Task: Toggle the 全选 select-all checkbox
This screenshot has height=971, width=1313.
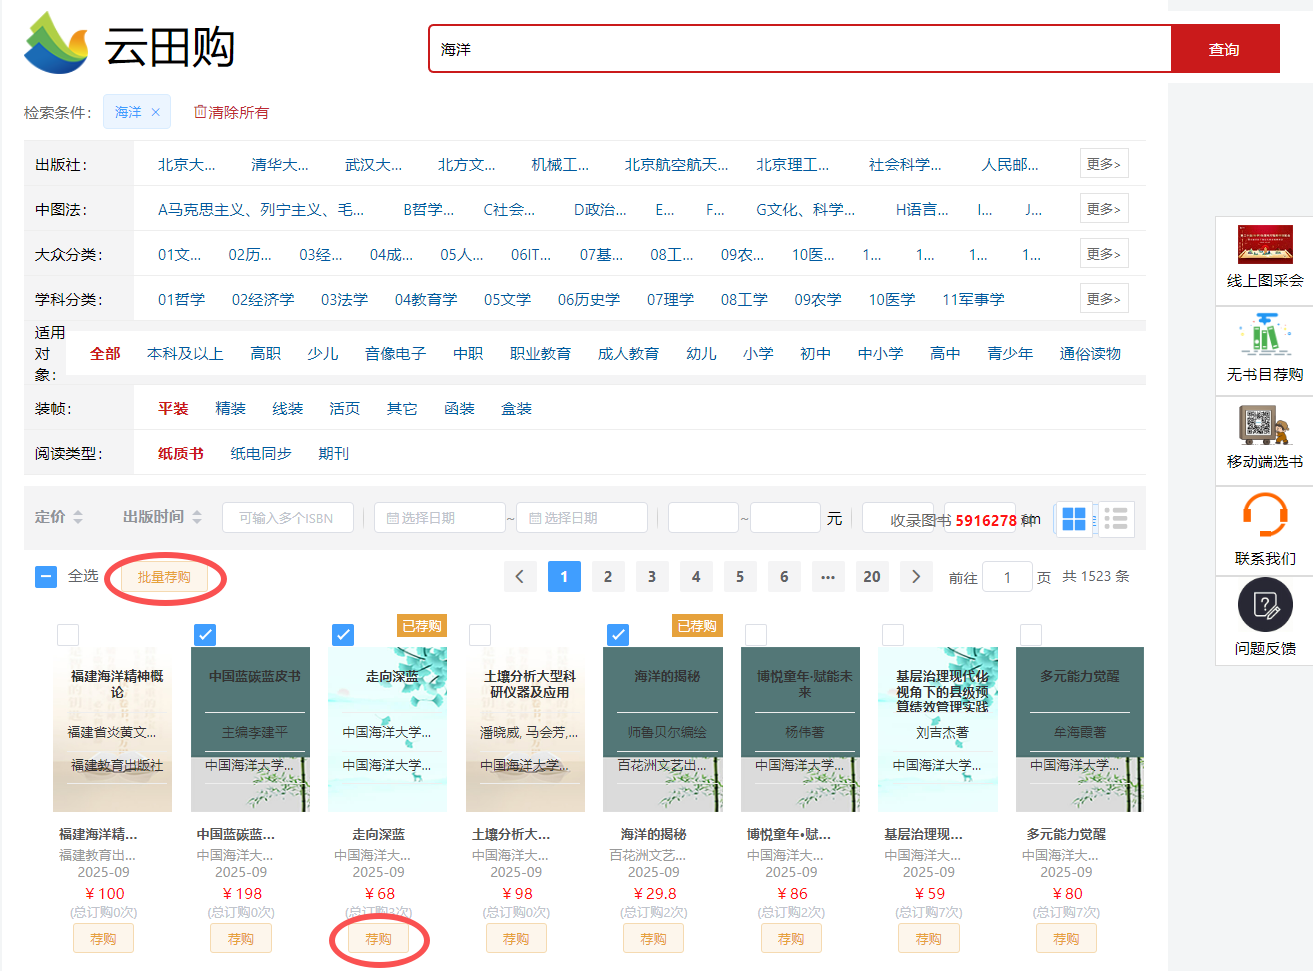Action: (46, 577)
